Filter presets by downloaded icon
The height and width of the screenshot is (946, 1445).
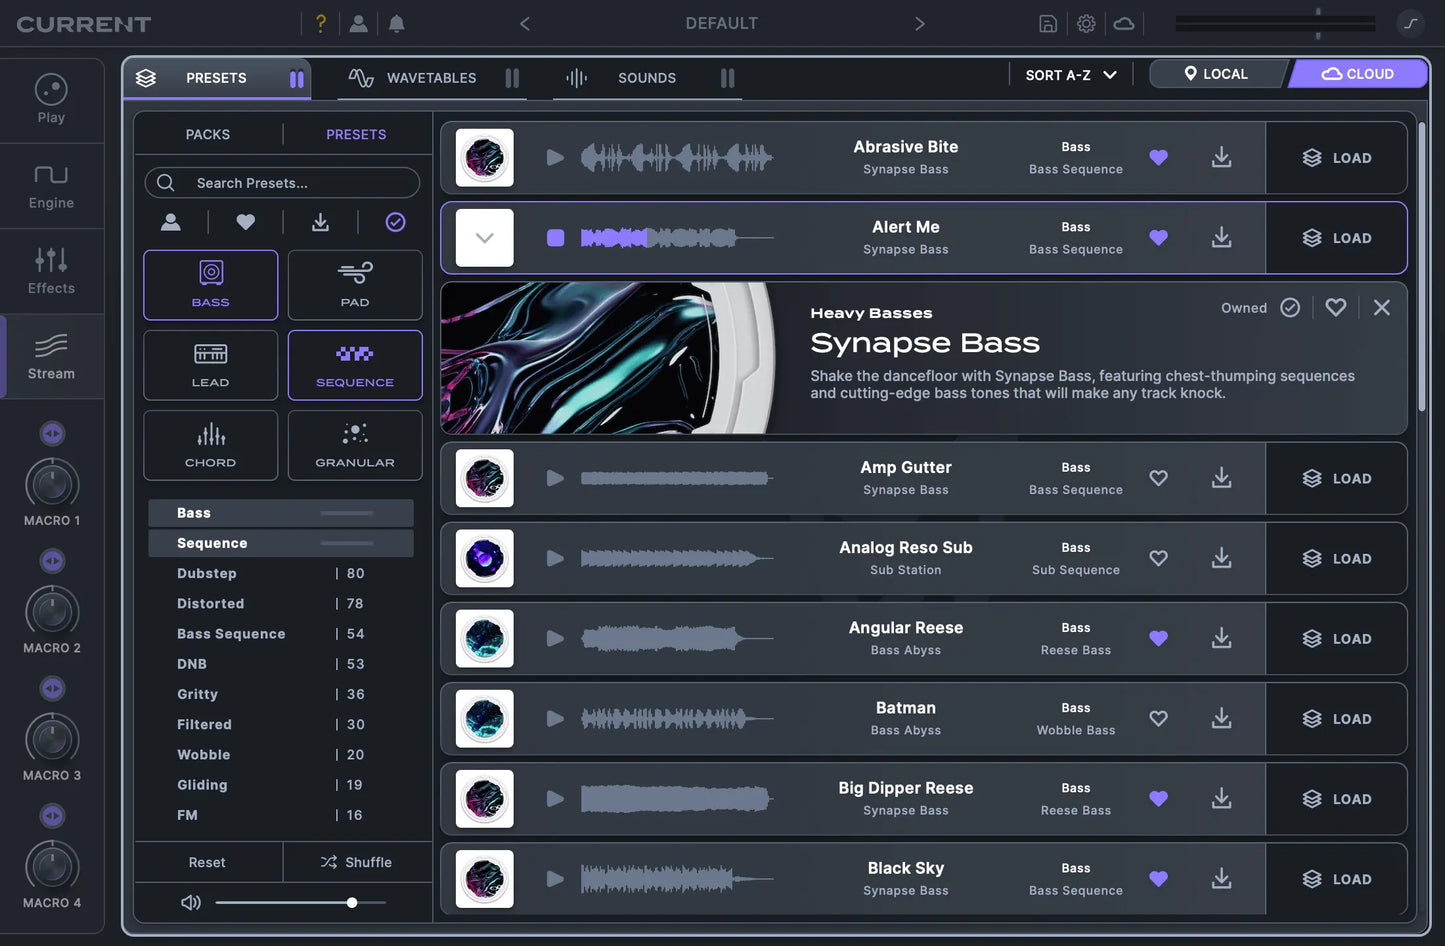[320, 222]
